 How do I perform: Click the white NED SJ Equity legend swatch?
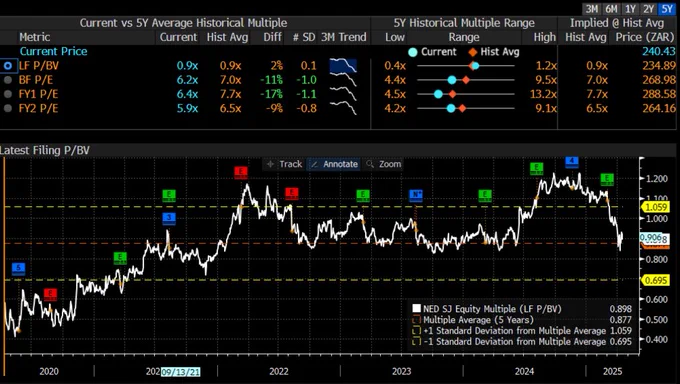pos(416,309)
